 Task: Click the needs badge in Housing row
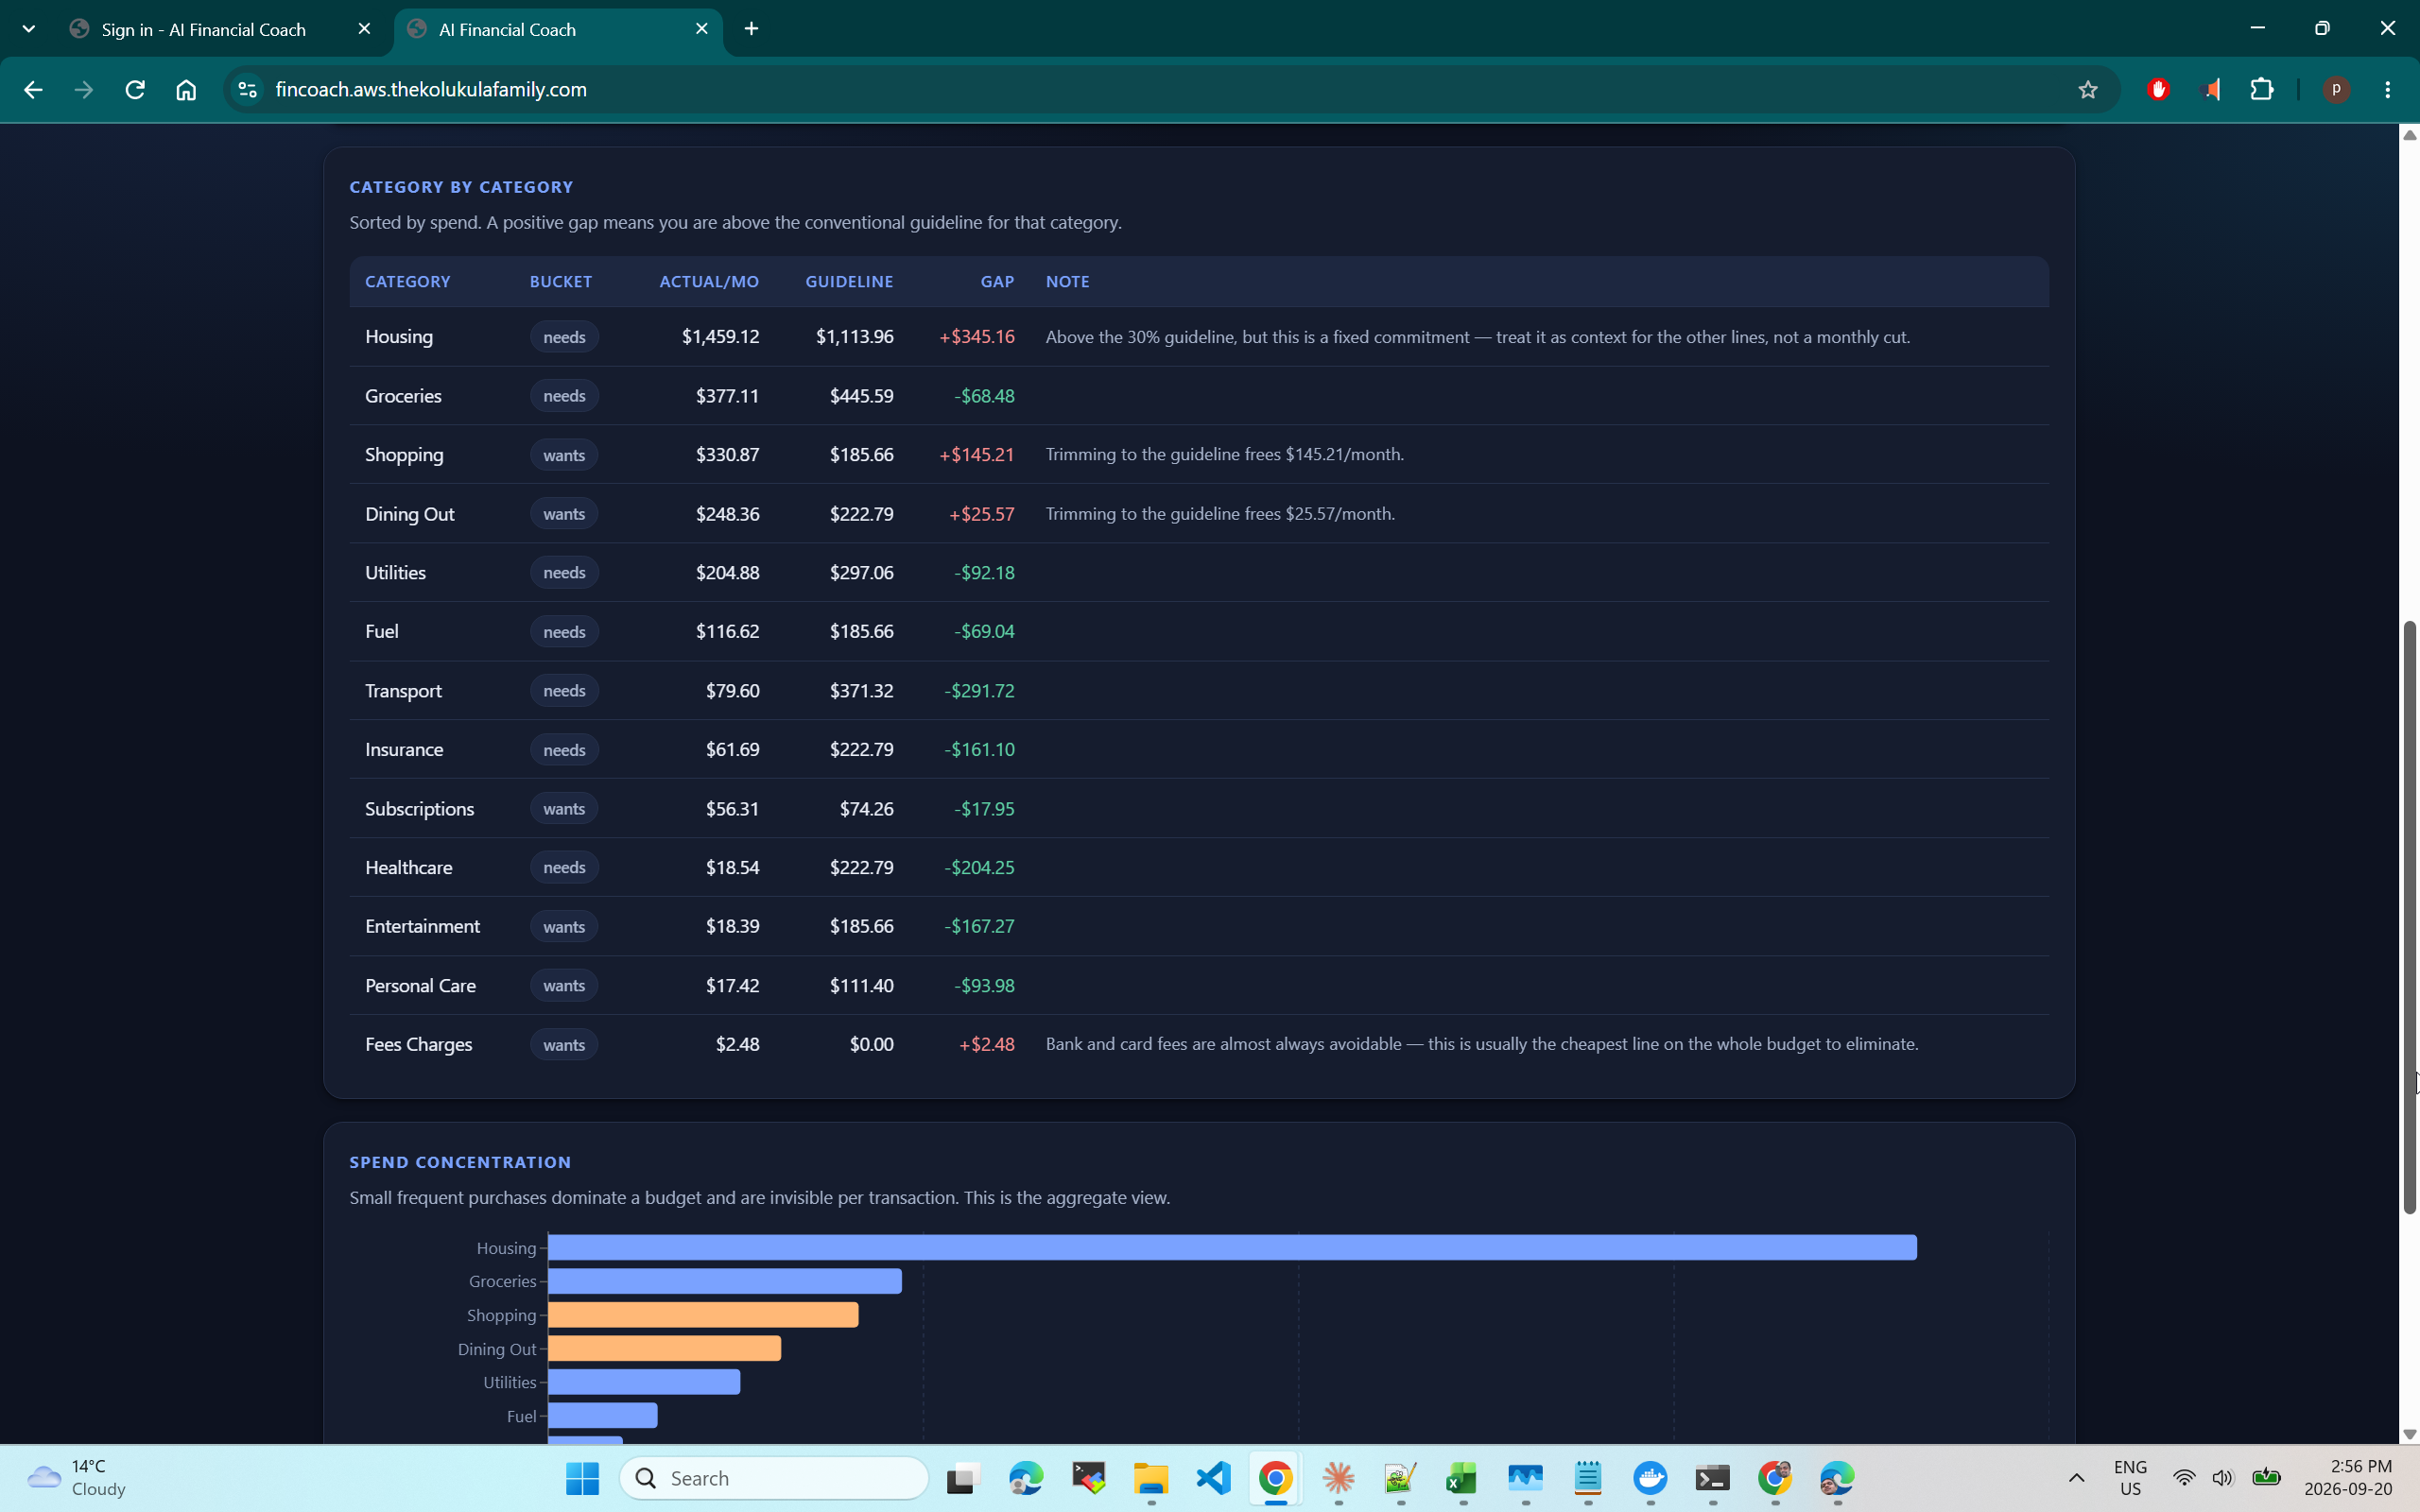coord(564,337)
